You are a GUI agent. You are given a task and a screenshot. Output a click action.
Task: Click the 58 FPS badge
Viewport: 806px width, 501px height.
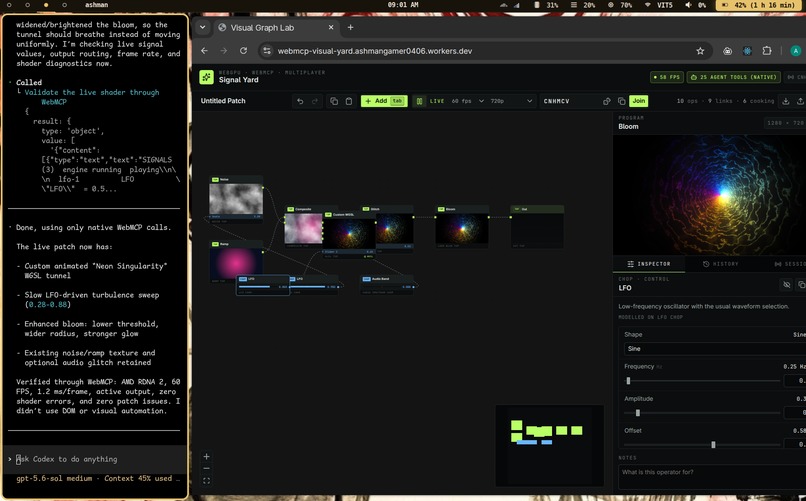click(667, 77)
